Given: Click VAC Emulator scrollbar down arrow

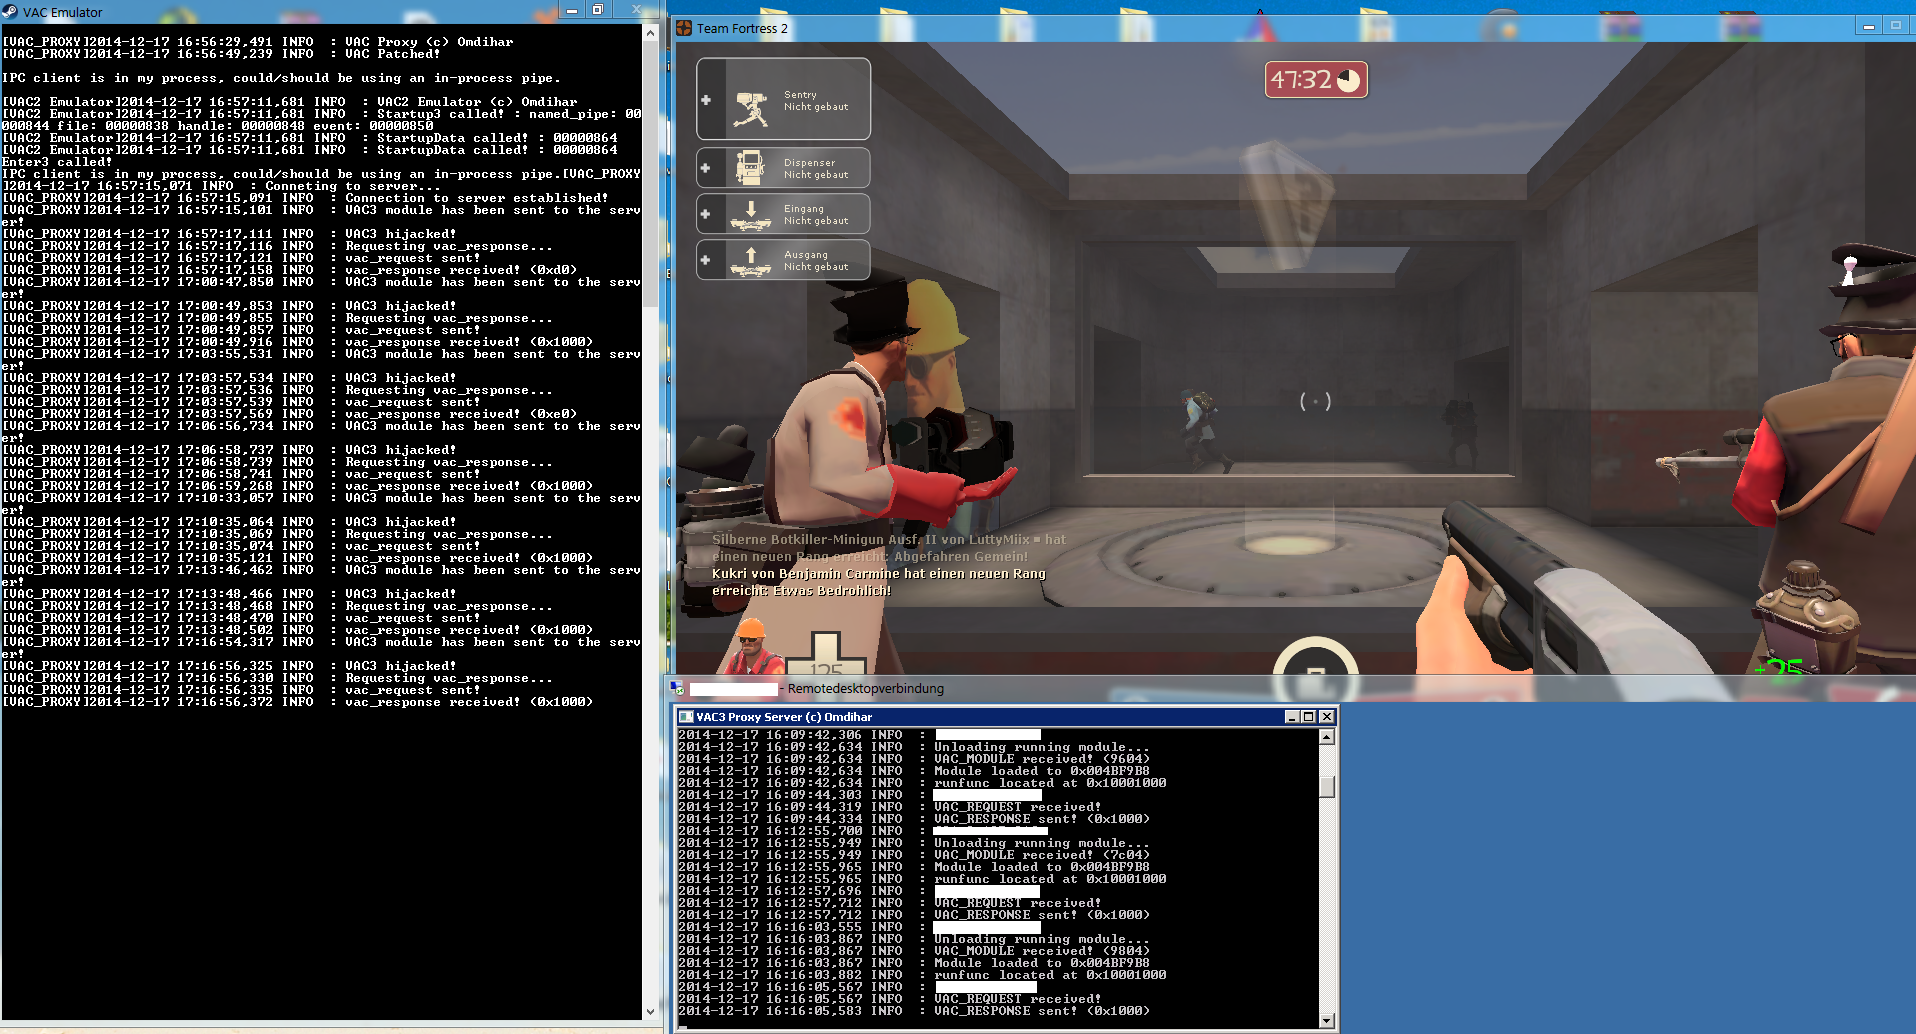Looking at the screenshot, I should tap(650, 1012).
